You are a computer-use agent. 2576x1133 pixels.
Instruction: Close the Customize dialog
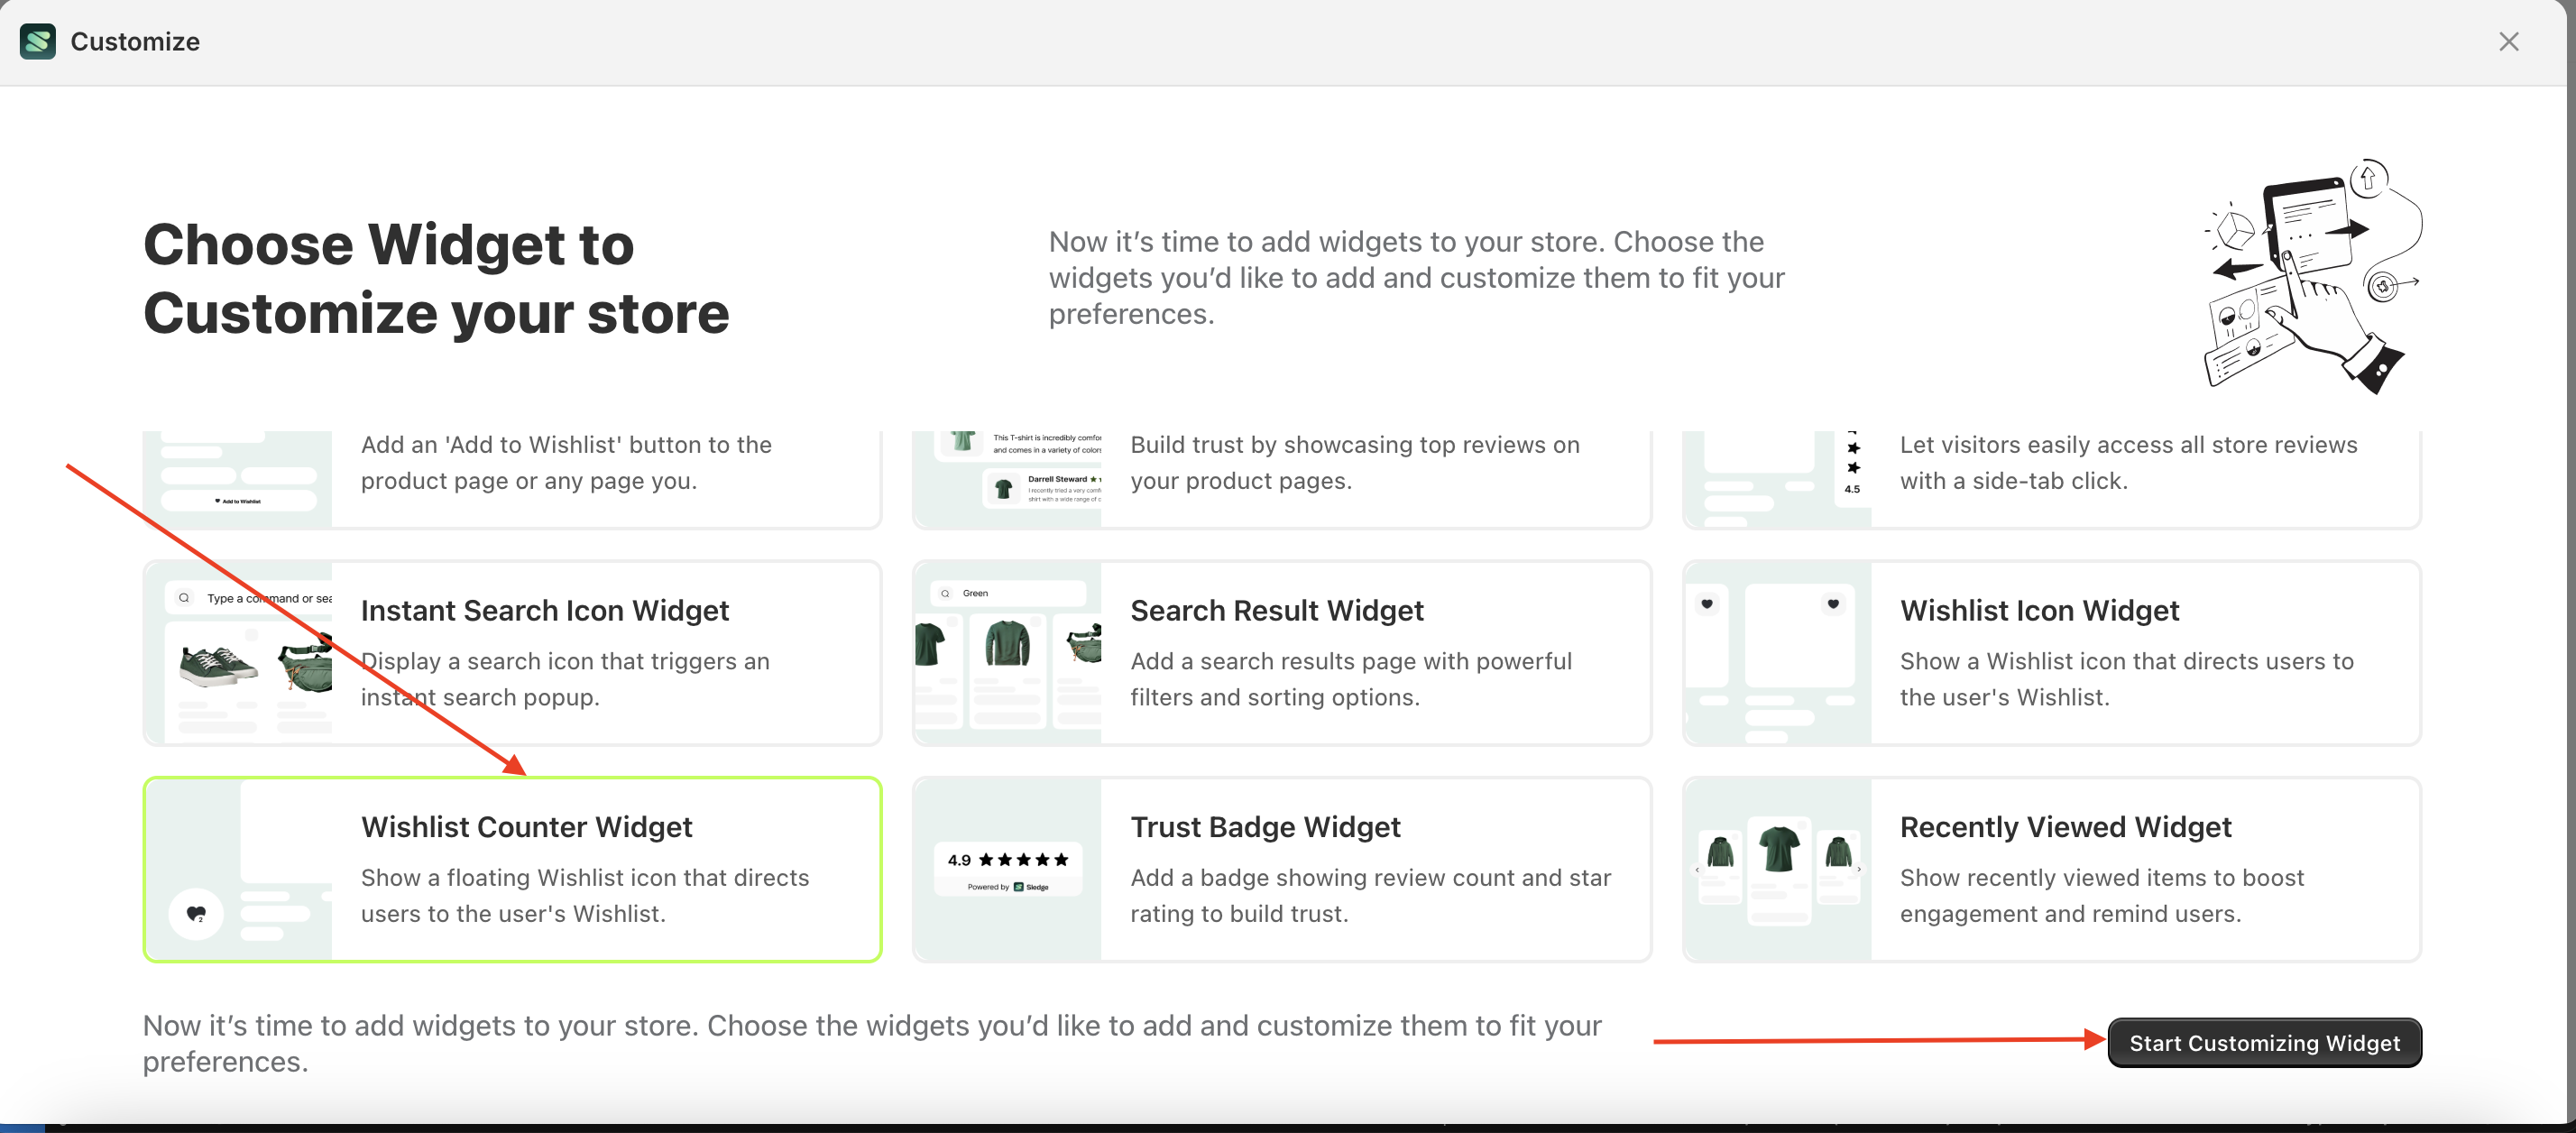tap(2509, 41)
